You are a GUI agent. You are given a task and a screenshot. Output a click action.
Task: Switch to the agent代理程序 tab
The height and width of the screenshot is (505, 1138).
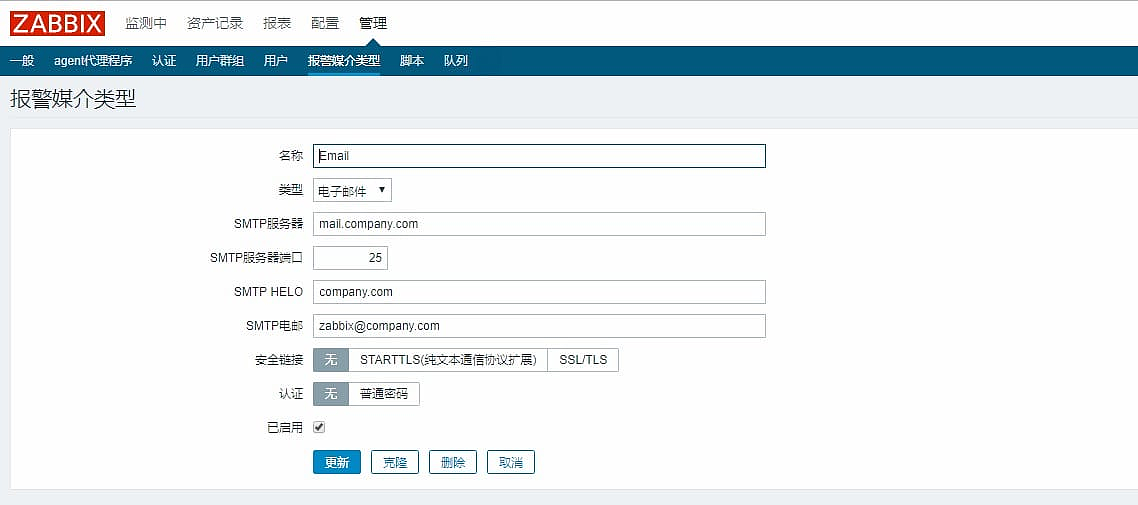[x=93, y=61]
